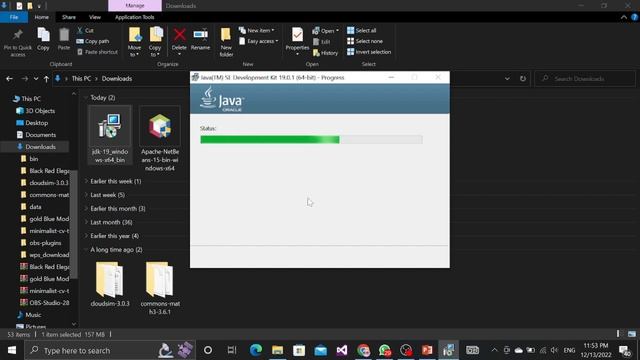Open Google Chrome from taskbar
Viewport: 640px width, 360px height.
(363, 350)
